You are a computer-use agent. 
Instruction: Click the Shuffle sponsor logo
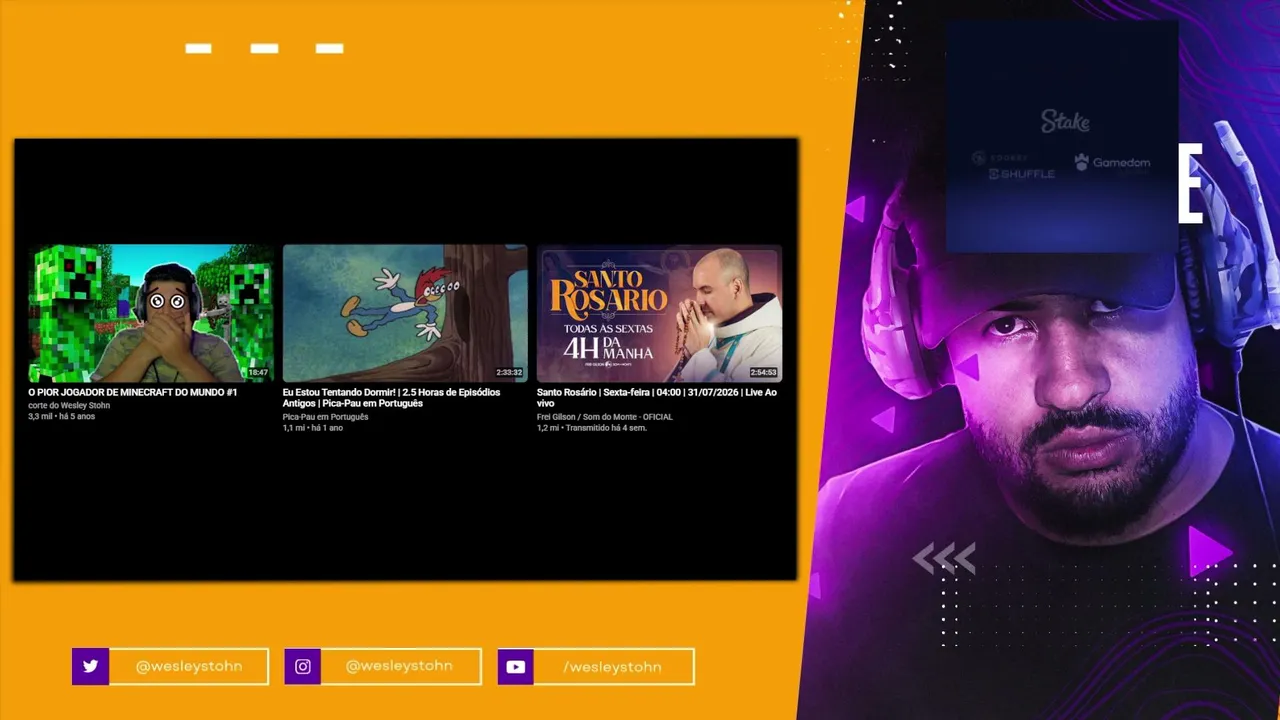tap(1022, 174)
